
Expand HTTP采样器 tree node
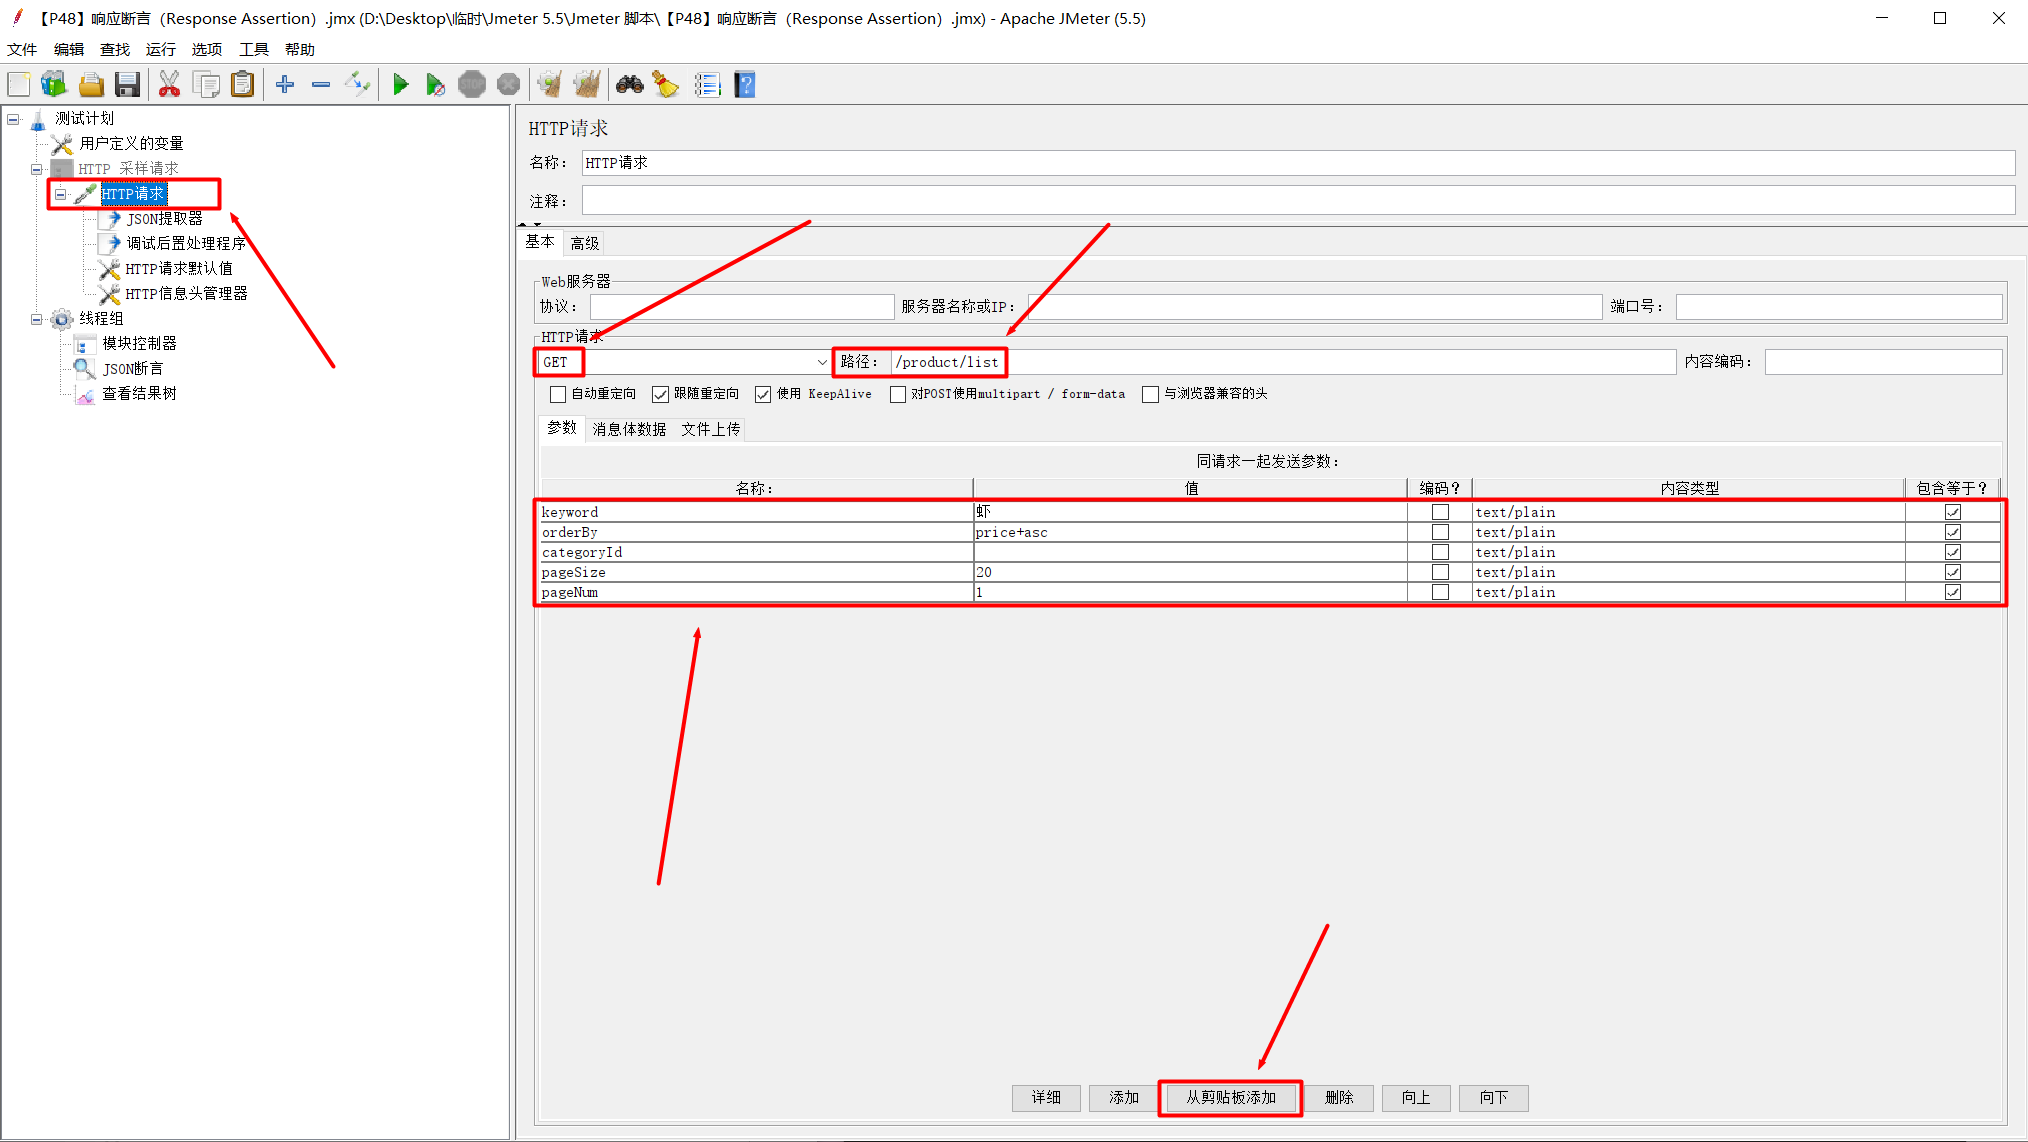click(x=36, y=169)
